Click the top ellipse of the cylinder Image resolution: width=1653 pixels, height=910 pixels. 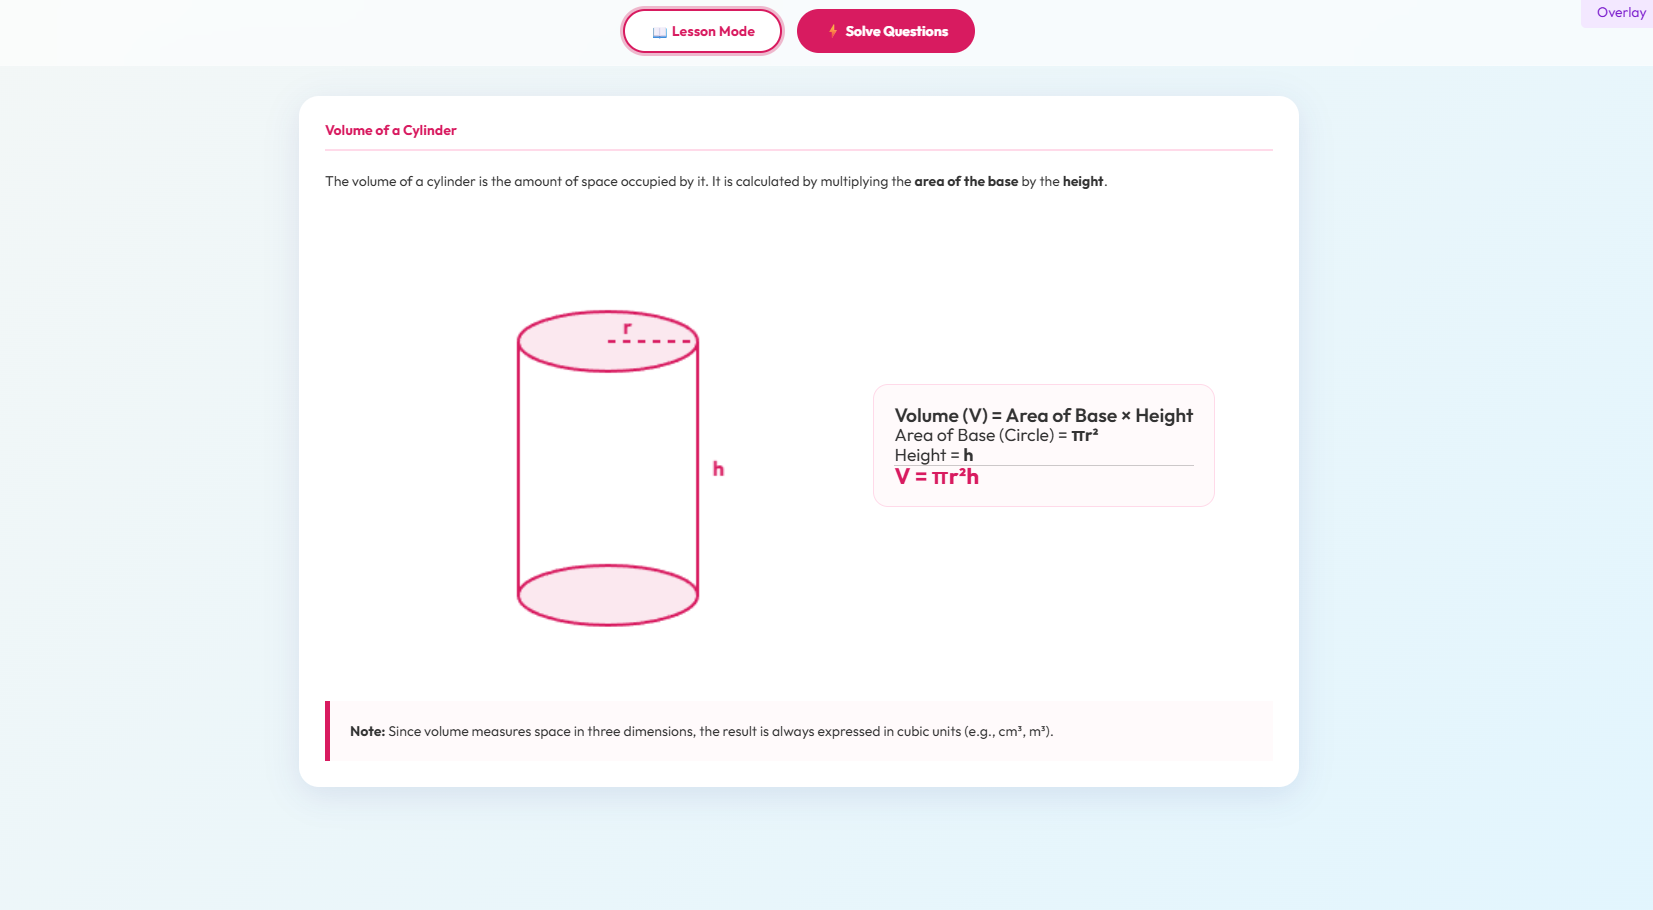pos(607,338)
